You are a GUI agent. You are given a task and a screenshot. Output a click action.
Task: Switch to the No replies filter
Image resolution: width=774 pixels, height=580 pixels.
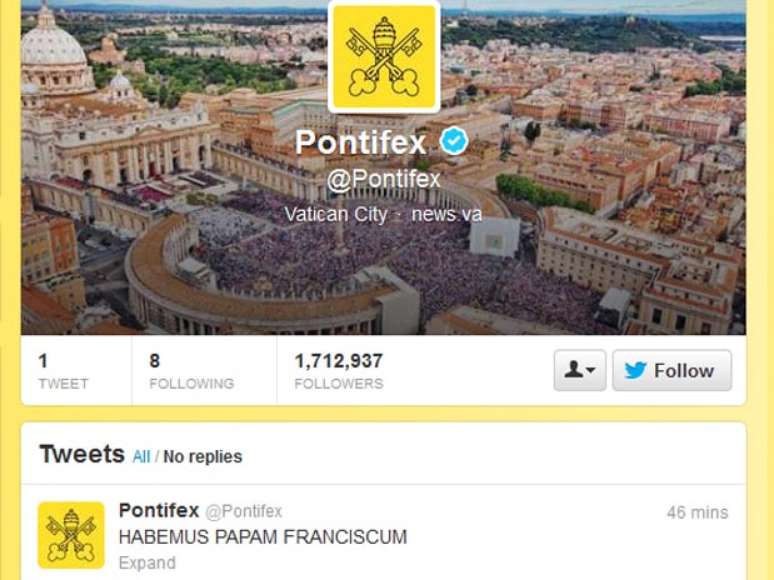[203, 456]
